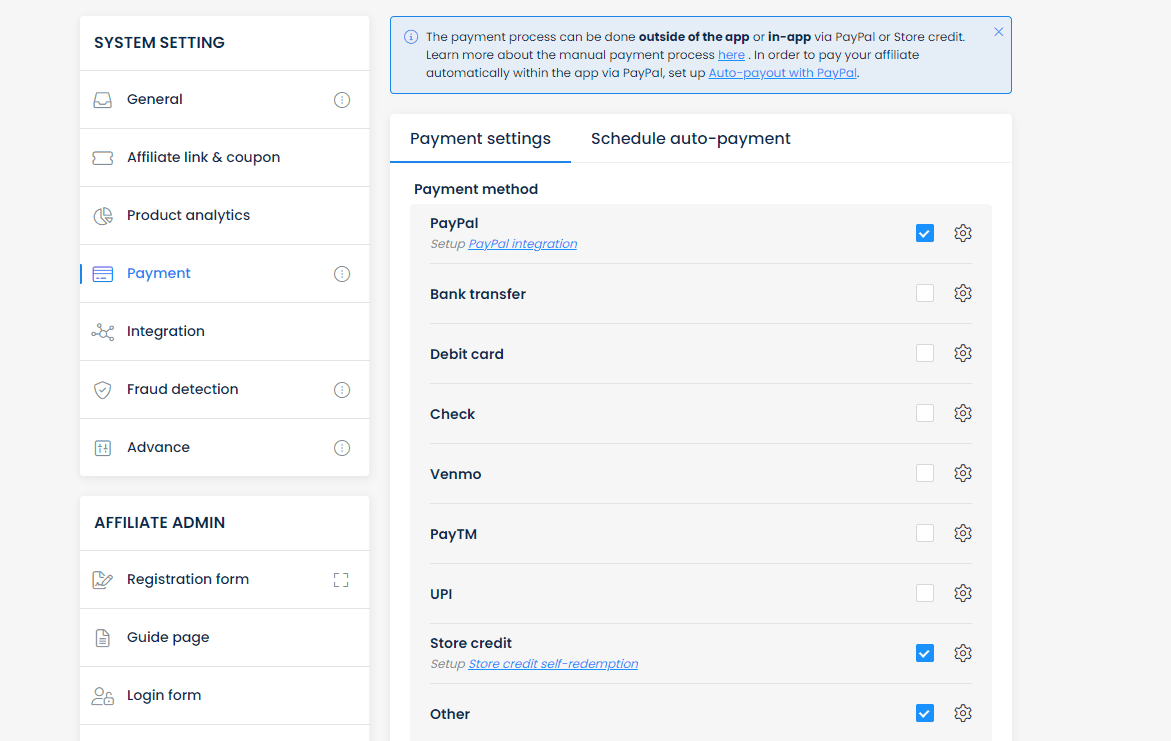Click info icon next to Fraud detection
This screenshot has width=1171, height=741.
pyautogui.click(x=342, y=390)
